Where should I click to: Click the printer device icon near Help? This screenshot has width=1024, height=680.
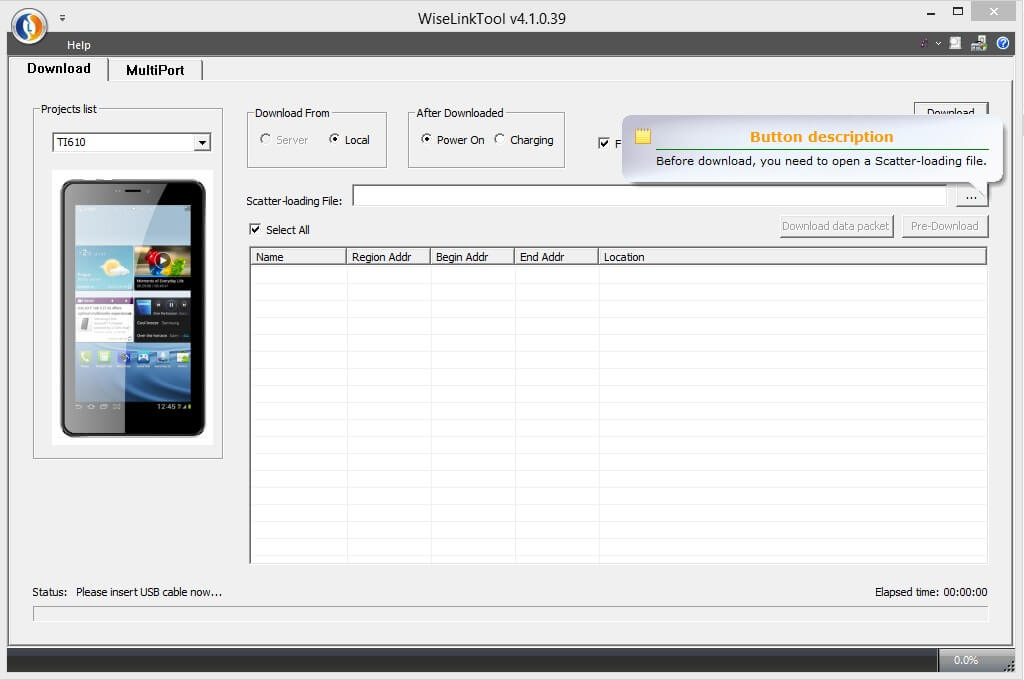point(978,42)
